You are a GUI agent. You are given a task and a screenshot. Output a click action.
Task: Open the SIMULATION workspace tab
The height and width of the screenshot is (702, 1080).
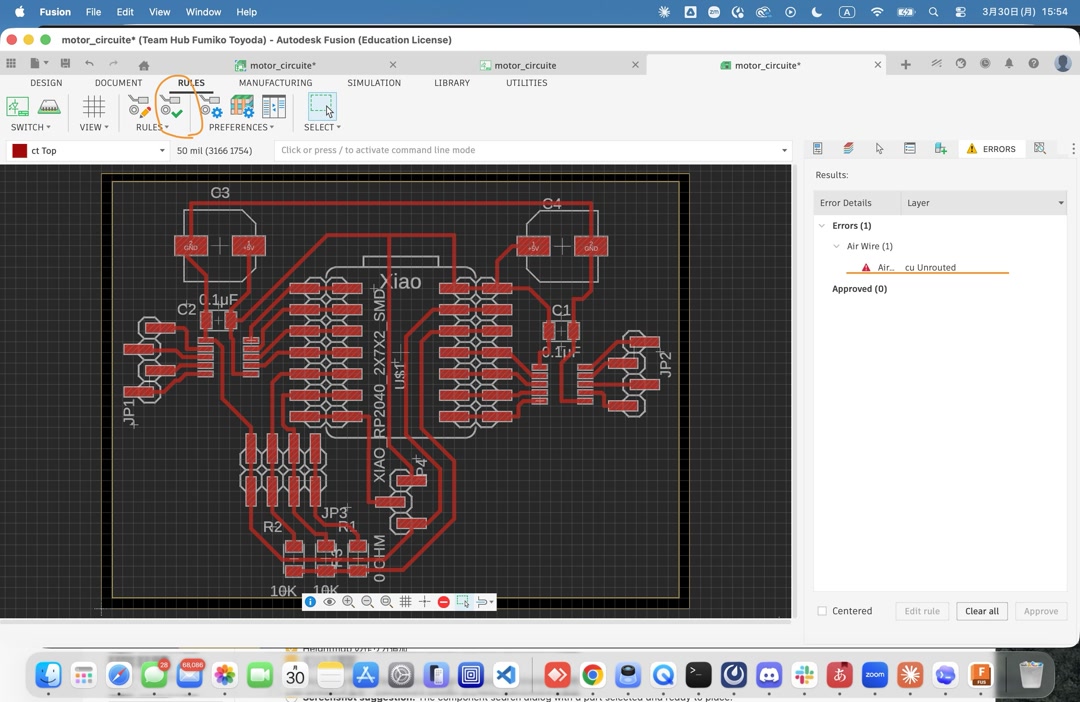[x=373, y=83]
